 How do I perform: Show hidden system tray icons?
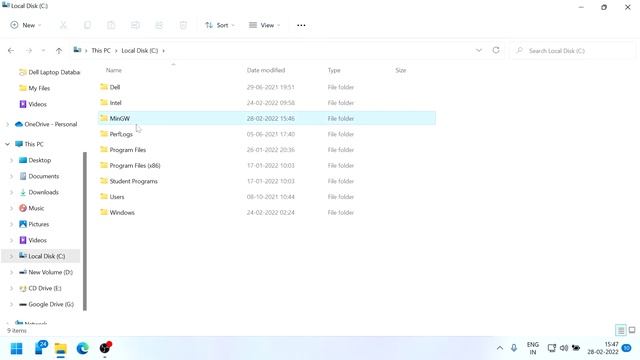500,348
